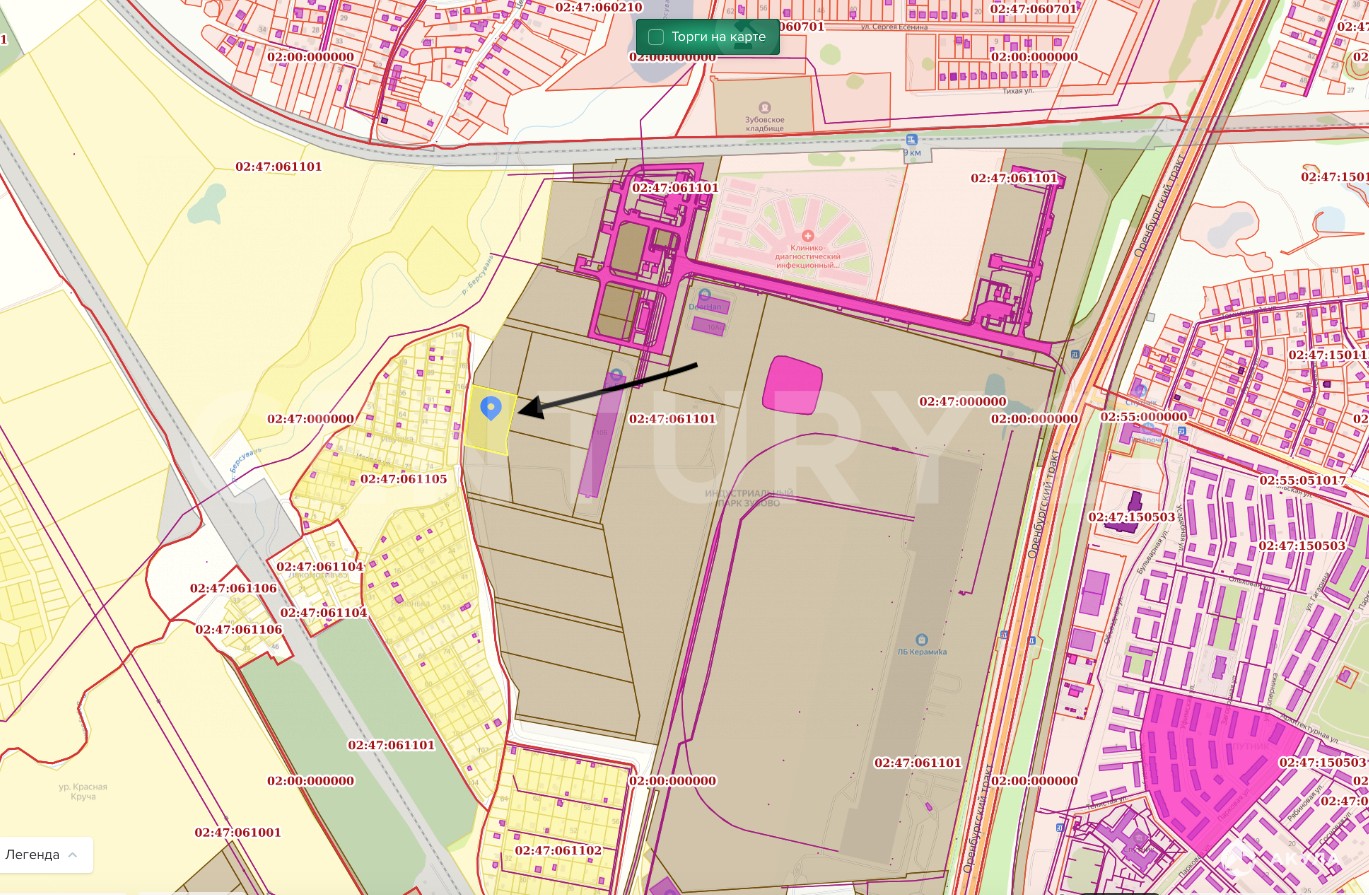Click the bright magenta rounded parcel
Screen dimensions: 1369x895
coord(792,383)
